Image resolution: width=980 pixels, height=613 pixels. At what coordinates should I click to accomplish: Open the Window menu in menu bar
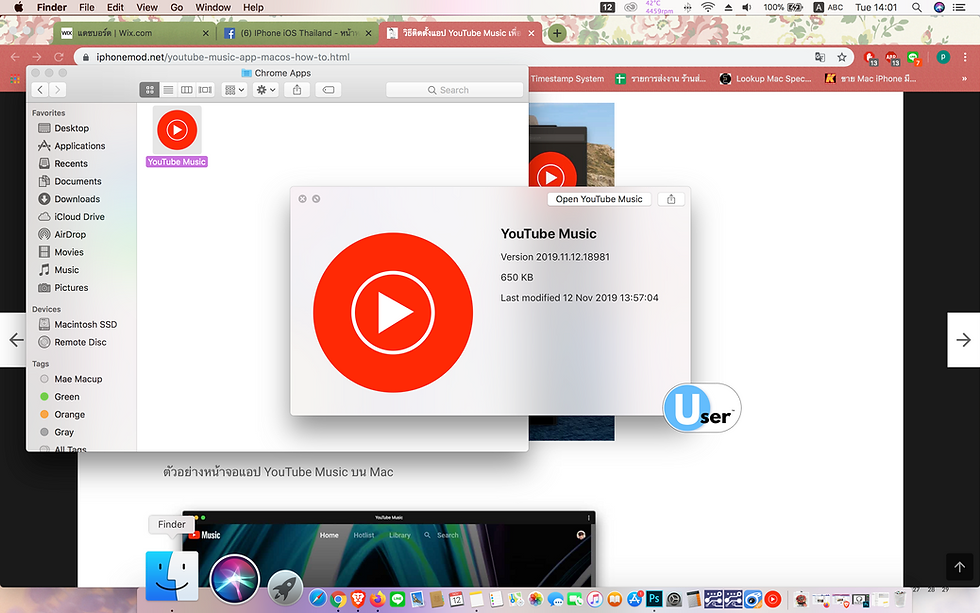(213, 7)
